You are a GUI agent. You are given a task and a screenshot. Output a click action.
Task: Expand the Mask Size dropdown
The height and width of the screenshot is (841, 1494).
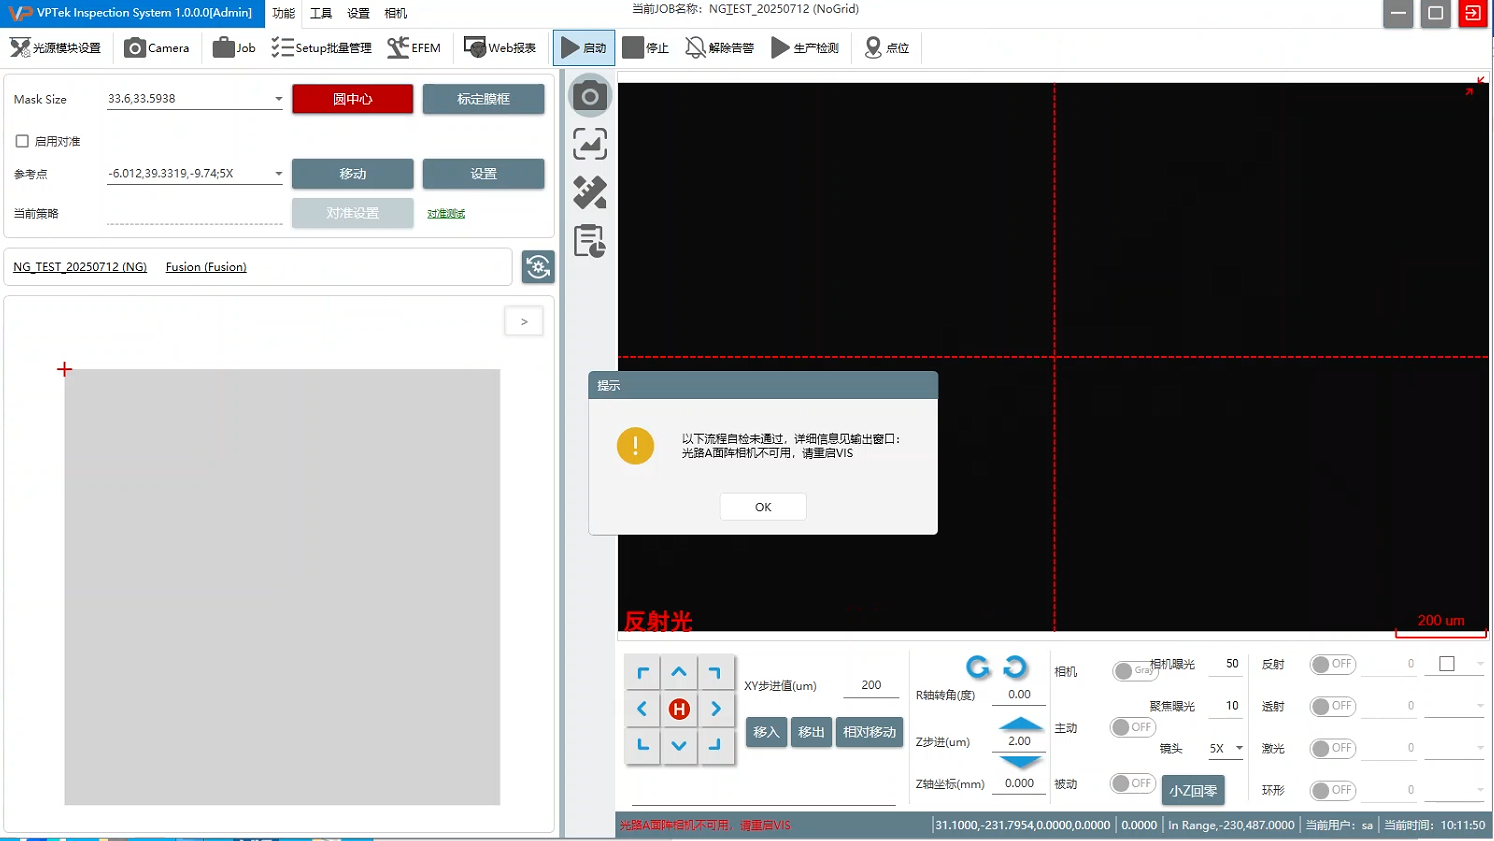[x=278, y=99]
